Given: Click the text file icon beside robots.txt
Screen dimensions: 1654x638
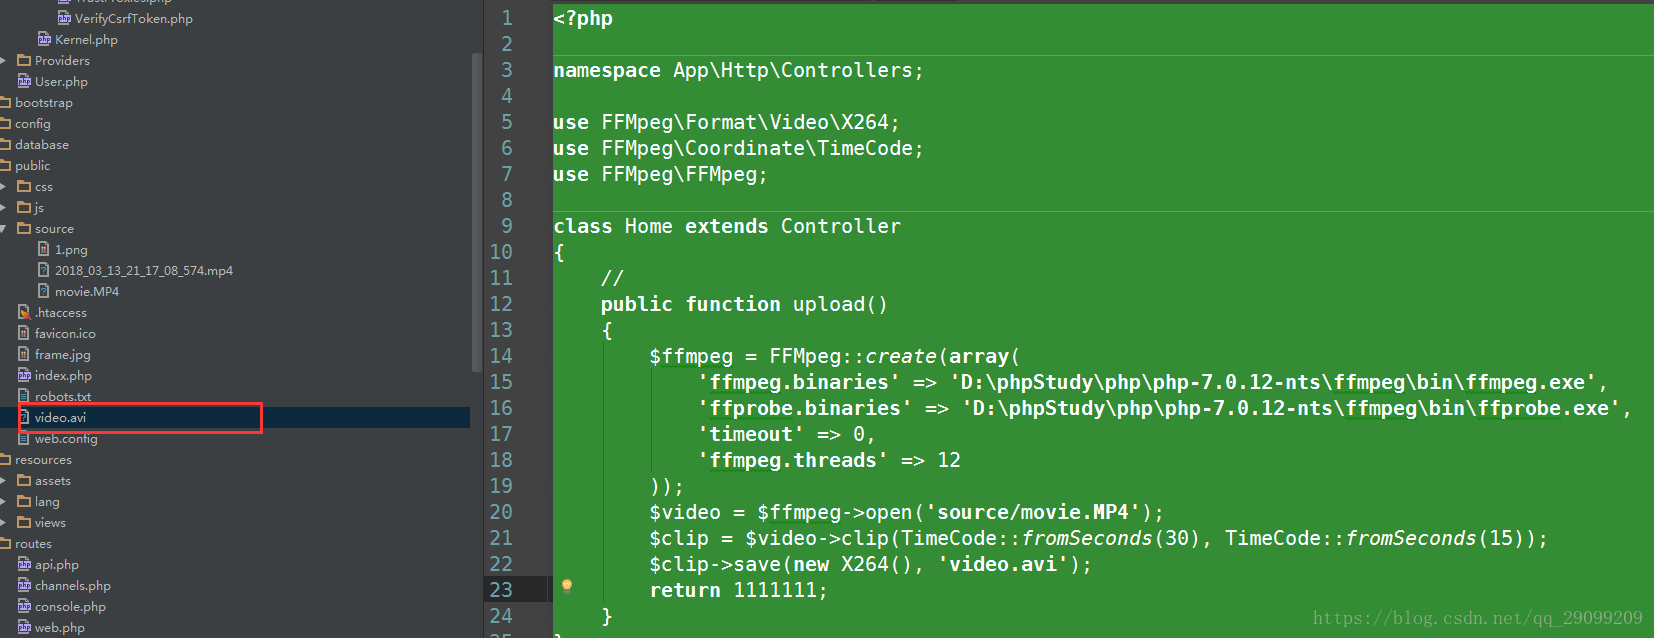Looking at the screenshot, I should coord(25,396).
